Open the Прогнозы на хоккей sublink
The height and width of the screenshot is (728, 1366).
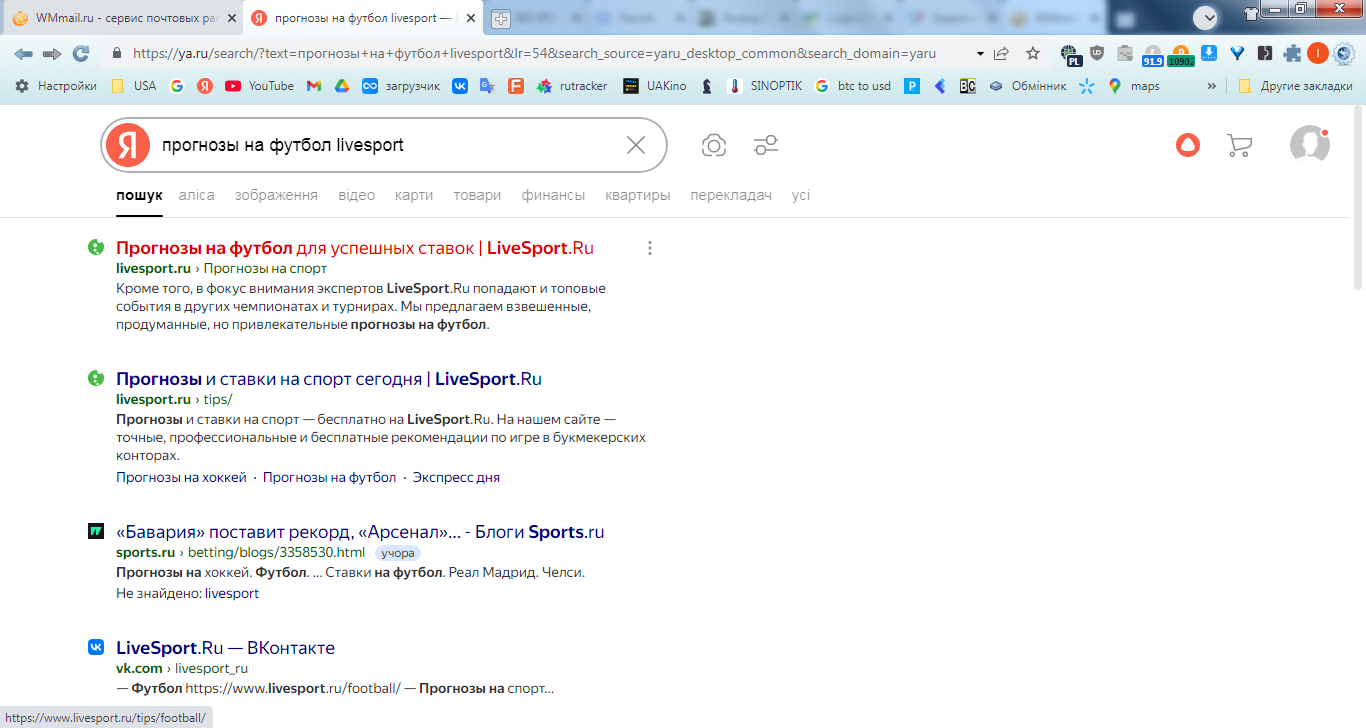point(181,477)
